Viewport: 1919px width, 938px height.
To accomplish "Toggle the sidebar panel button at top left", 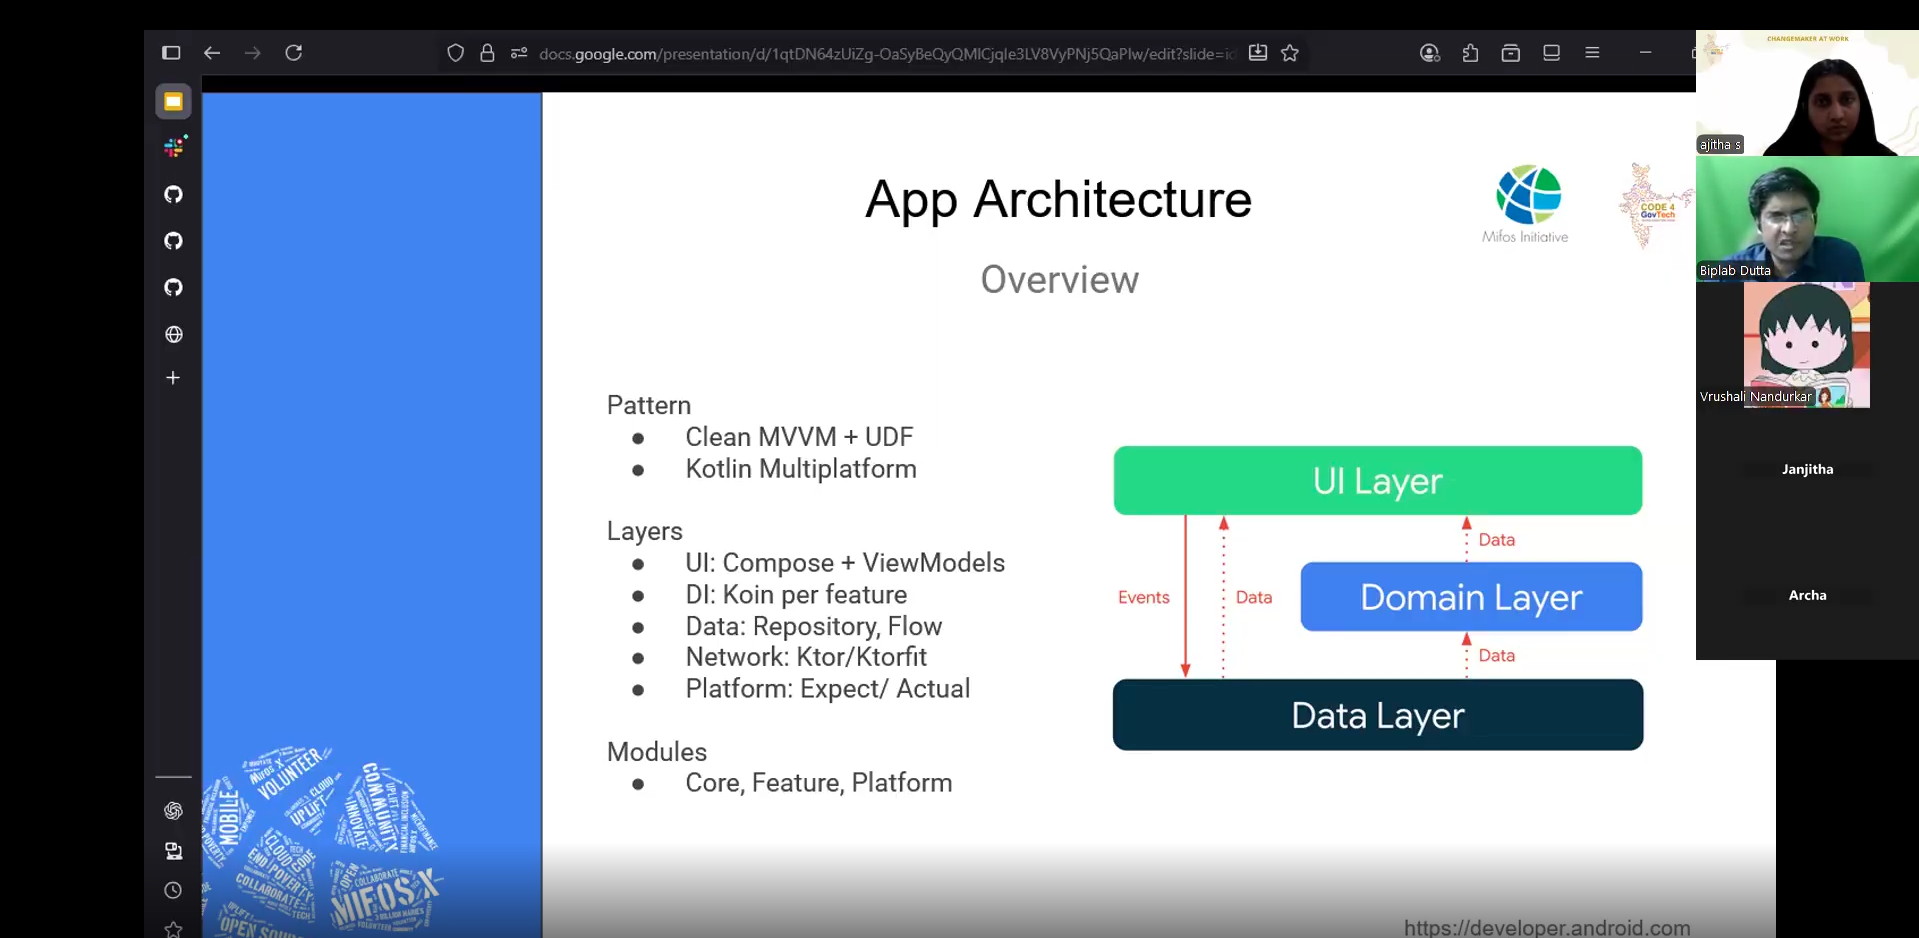I will coord(171,53).
